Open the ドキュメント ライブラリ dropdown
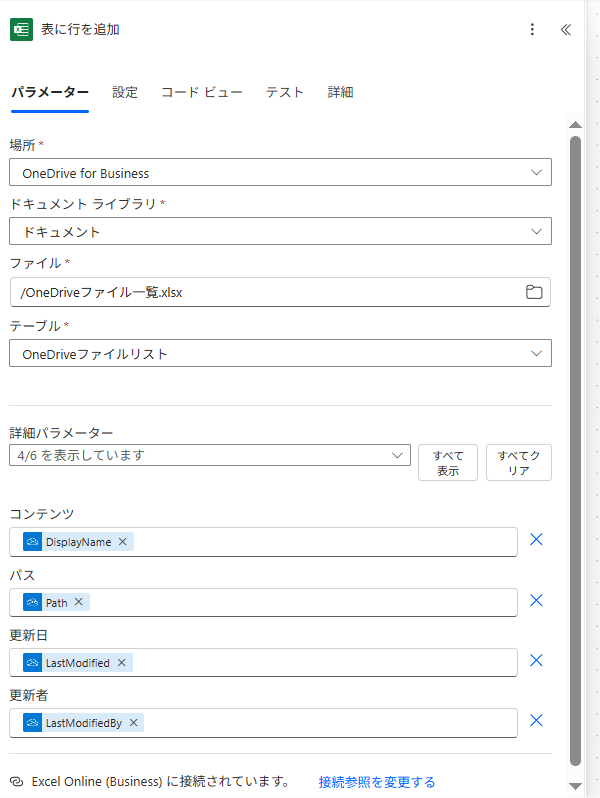Image resolution: width=600 pixels, height=798 pixels. click(280, 232)
